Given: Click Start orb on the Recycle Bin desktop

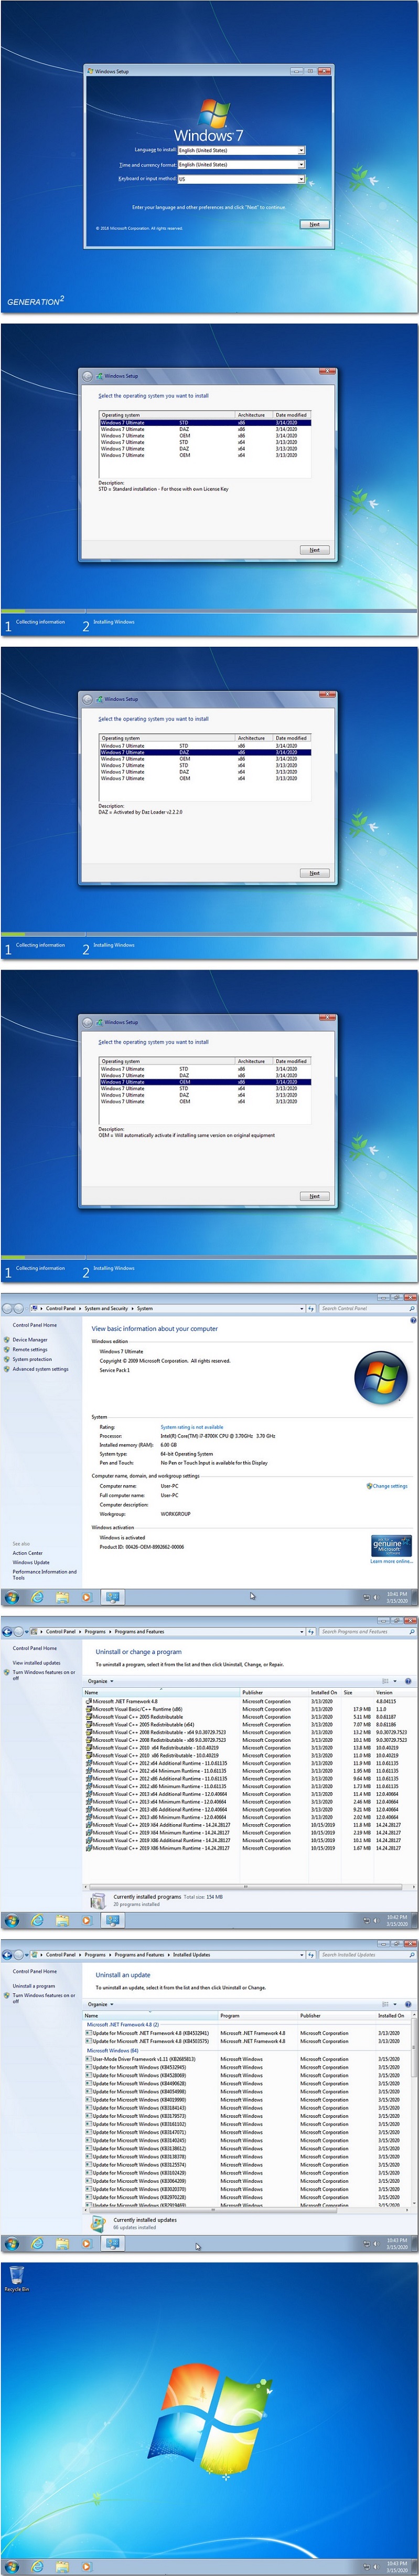Looking at the screenshot, I should tap(11, 2566).
